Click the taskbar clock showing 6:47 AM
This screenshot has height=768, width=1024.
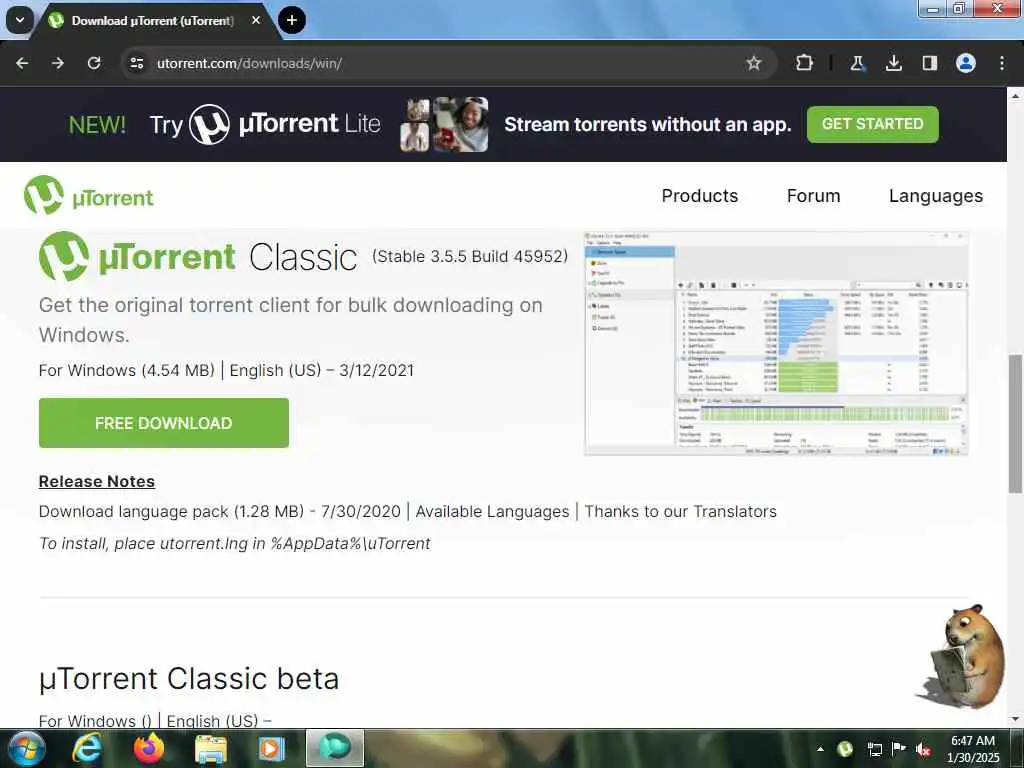pos(973,749)
